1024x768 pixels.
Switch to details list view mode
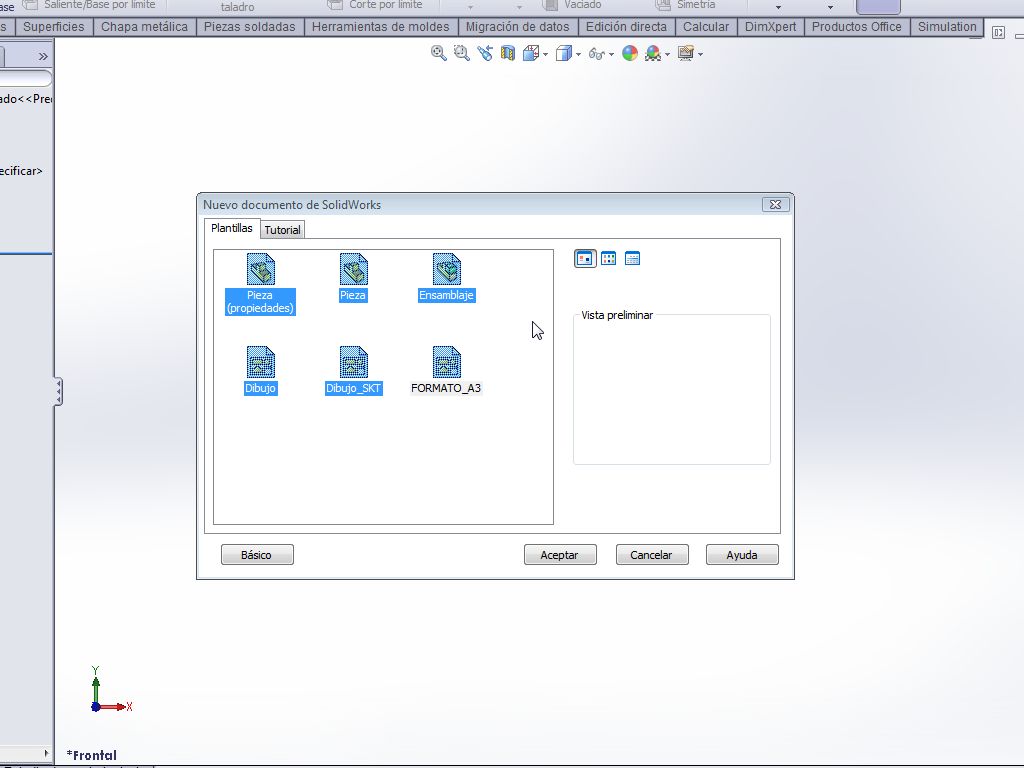coord(632,259)
